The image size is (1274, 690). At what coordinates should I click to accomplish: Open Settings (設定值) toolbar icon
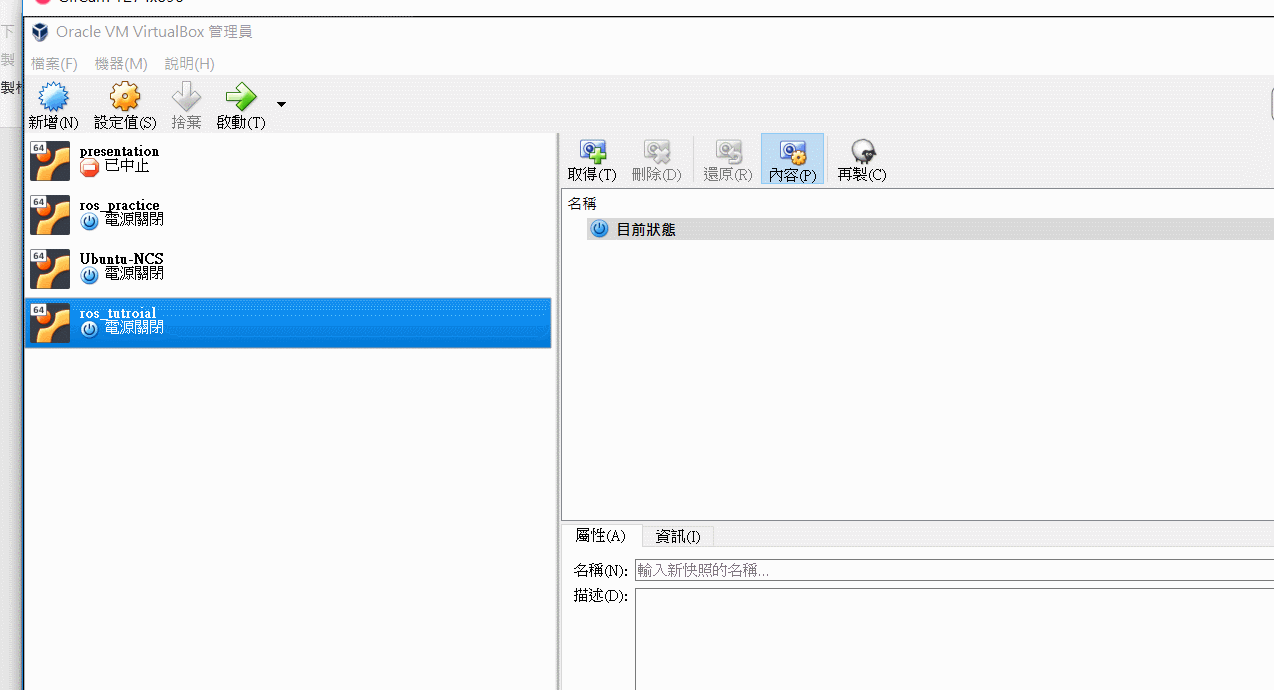(125, 98)
